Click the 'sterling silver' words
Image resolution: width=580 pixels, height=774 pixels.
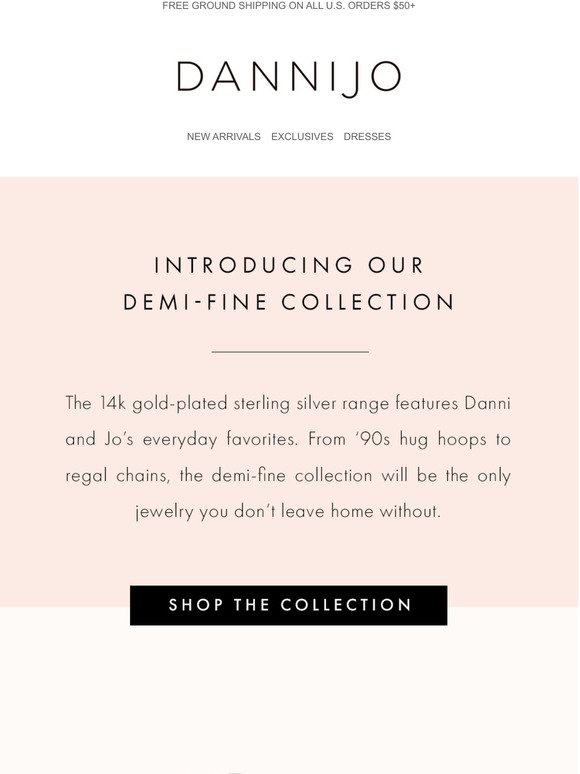pos(262,404)
